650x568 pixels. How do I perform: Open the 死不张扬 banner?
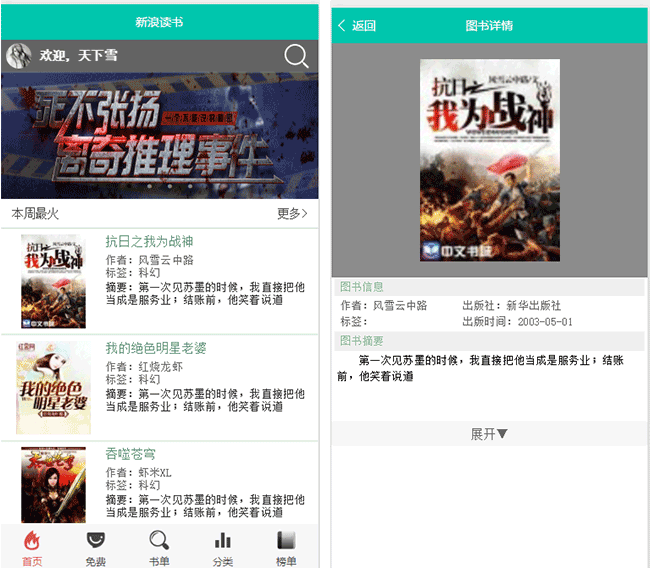[160, 136]
